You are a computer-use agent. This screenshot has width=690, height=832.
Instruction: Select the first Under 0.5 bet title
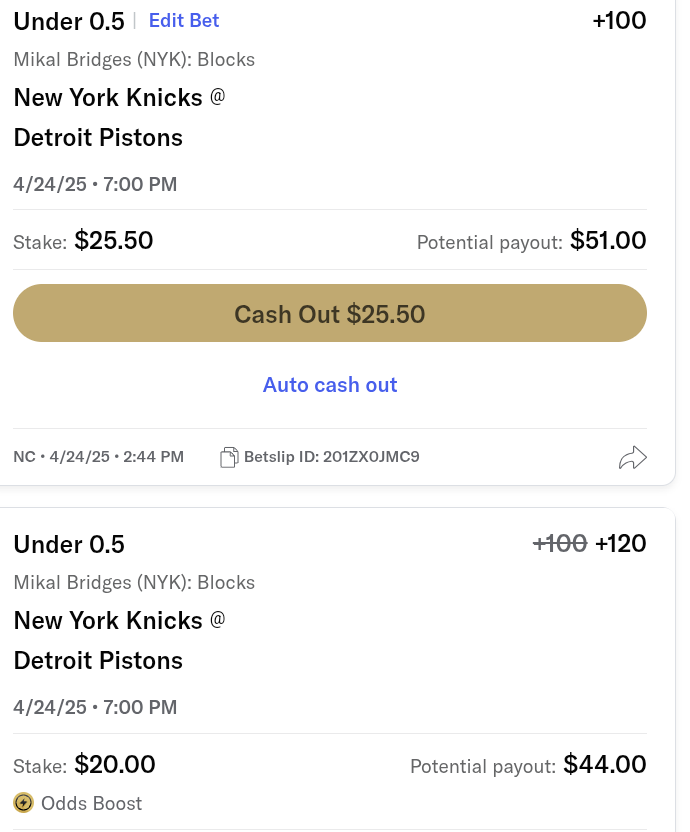[x=69, y=22]
